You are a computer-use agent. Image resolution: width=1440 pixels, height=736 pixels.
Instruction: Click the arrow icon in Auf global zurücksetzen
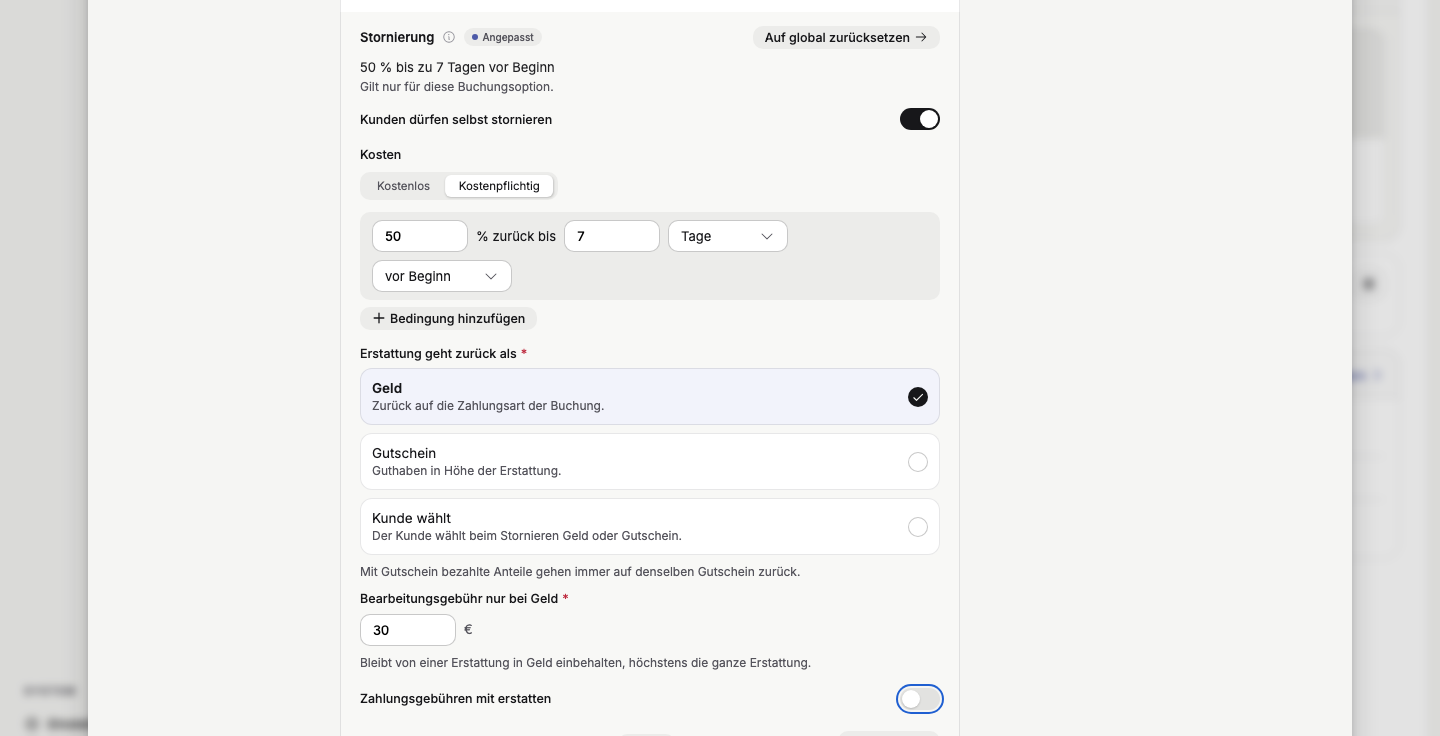coord(921,37)
